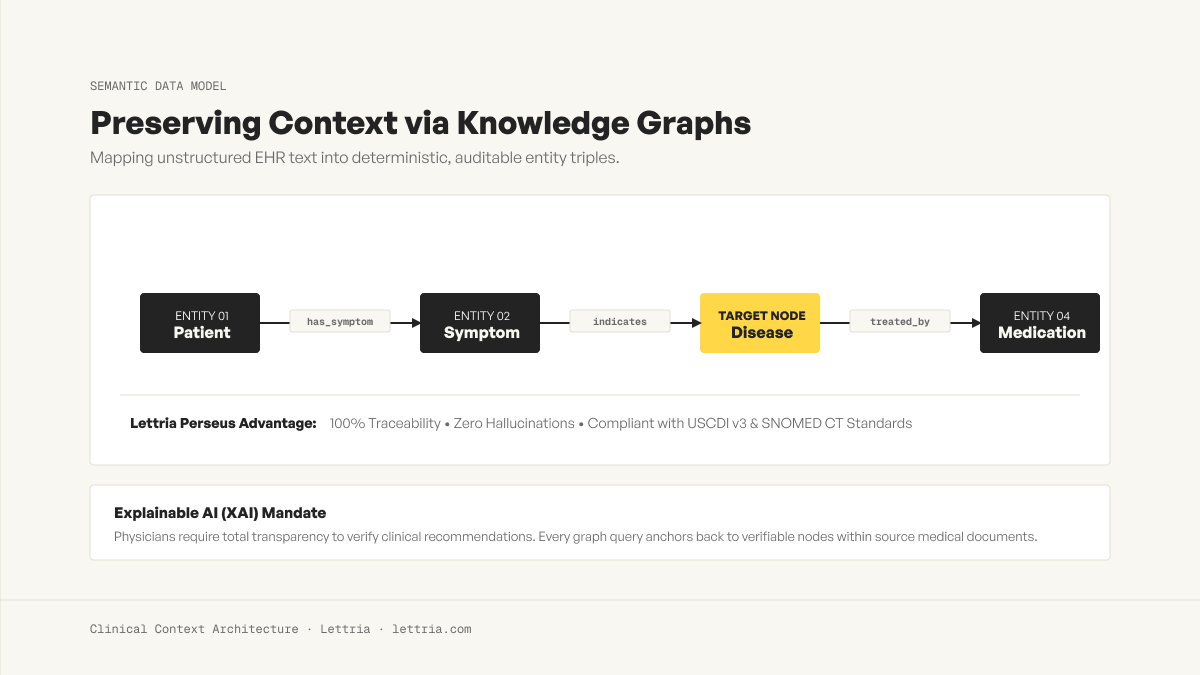Click Clinical Context Architecture footer text

pos(194,629)
